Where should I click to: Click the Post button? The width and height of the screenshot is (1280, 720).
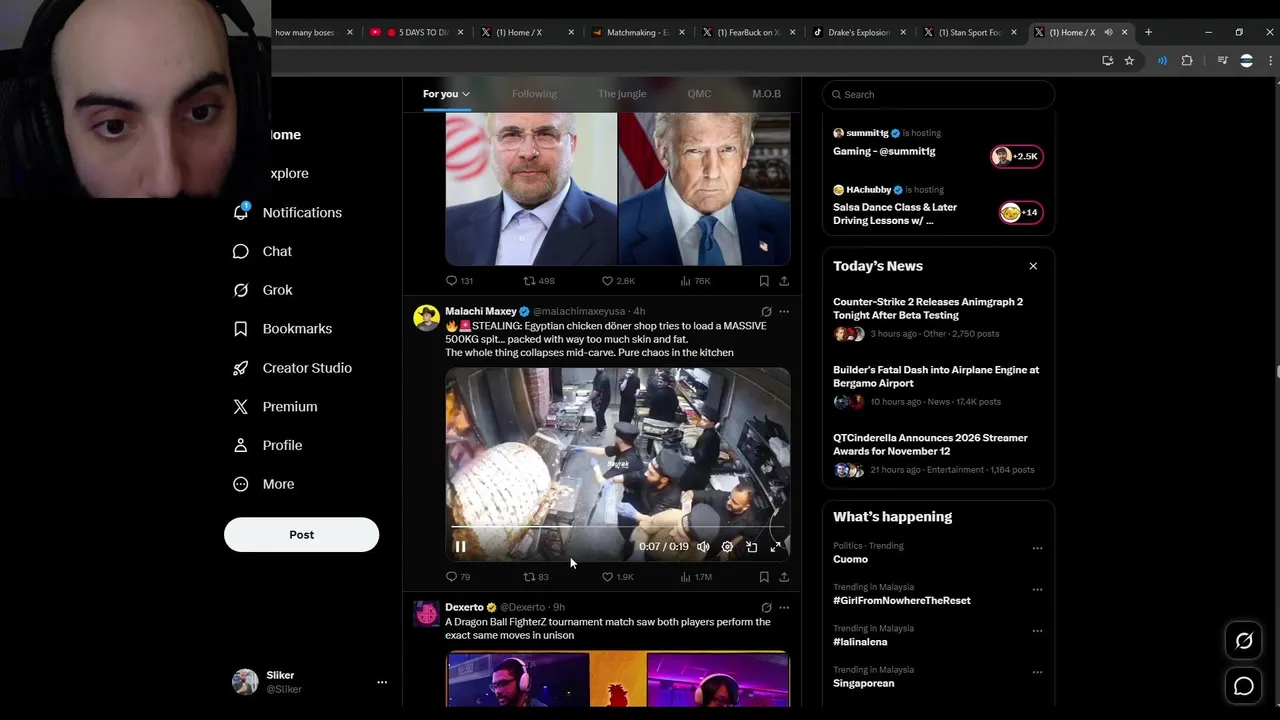pos(301,534)
